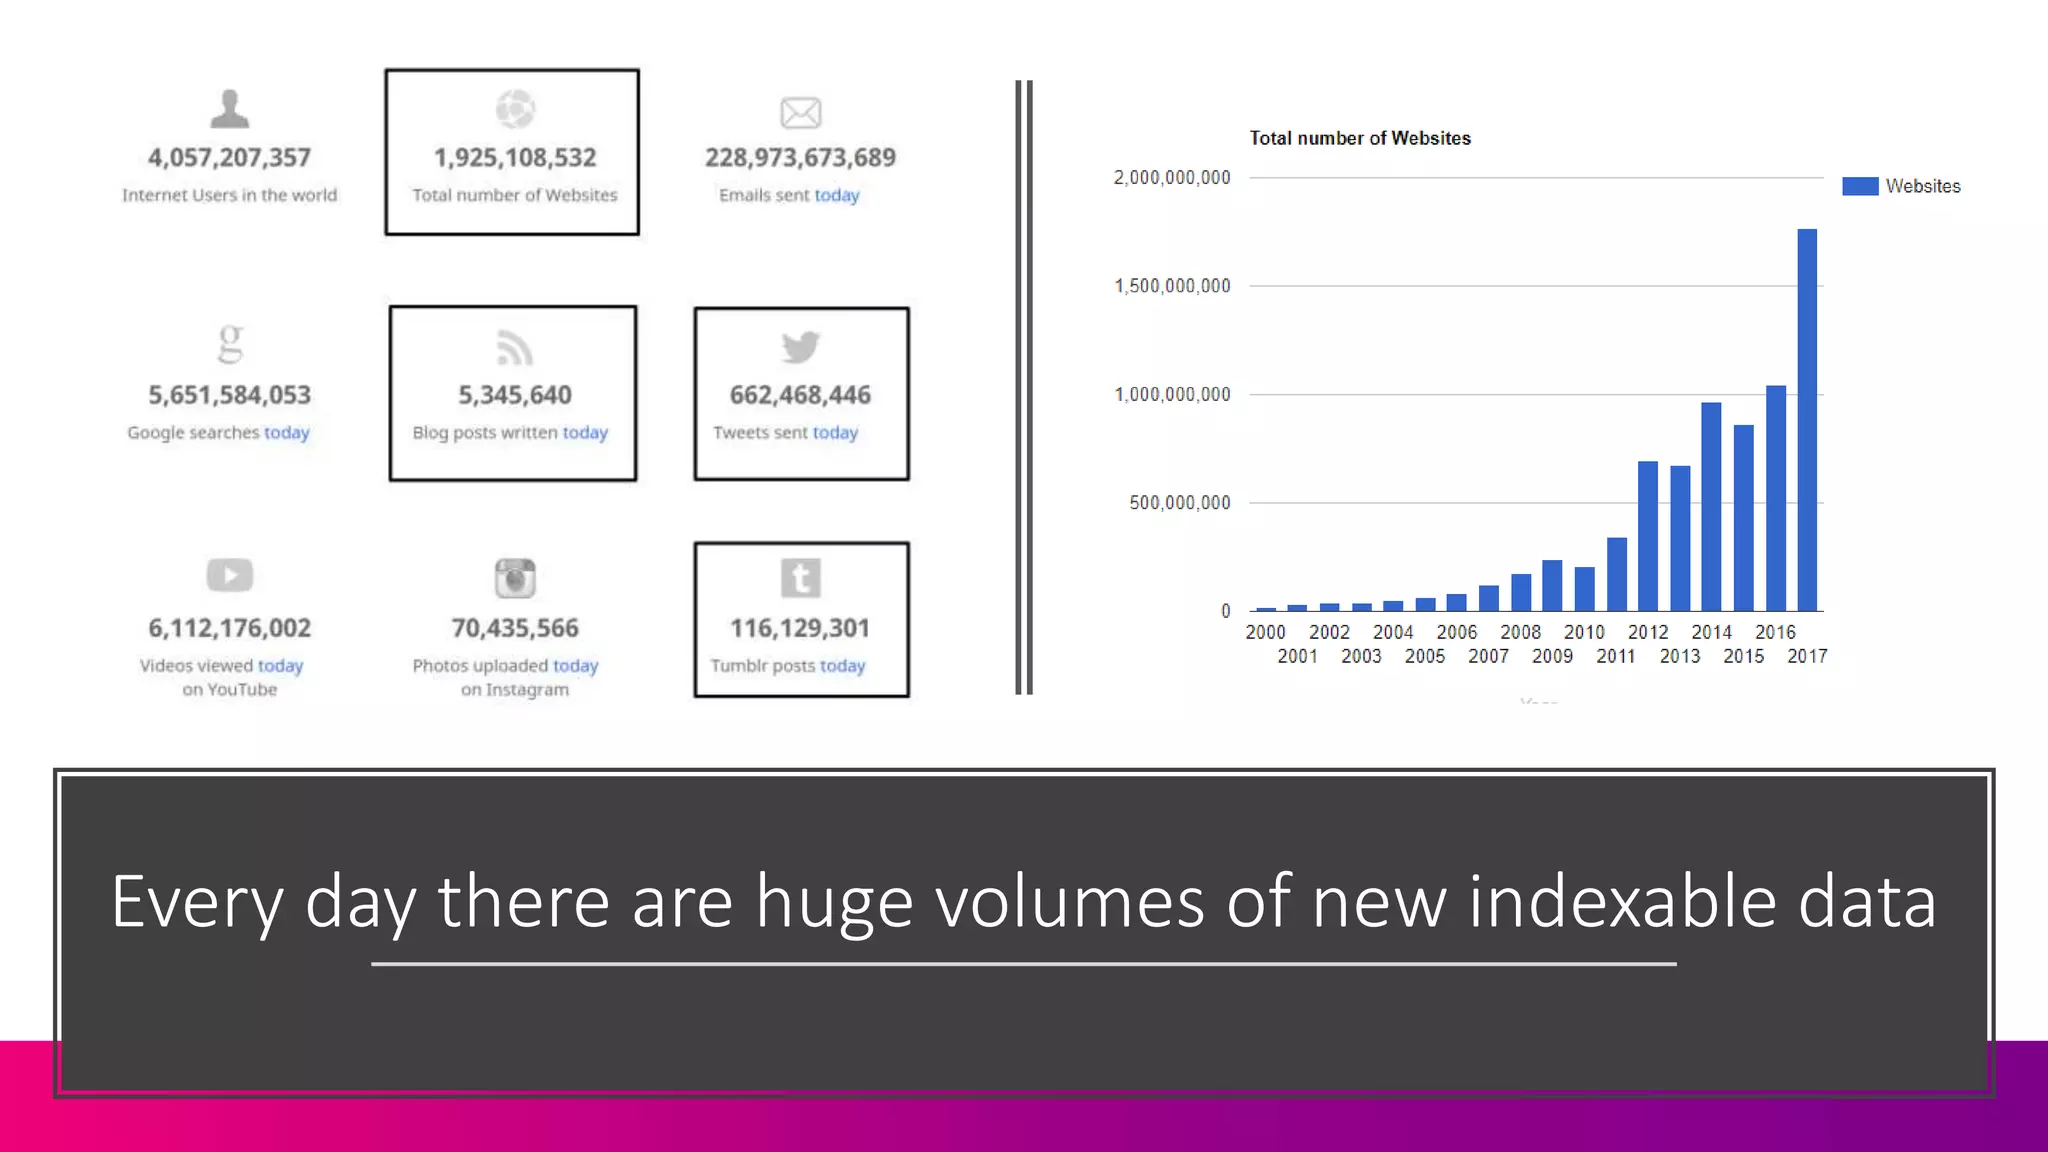Click the 2008 year axis label
Viewport: 2048px width, 1152px height.
[x=1520, y=632]
